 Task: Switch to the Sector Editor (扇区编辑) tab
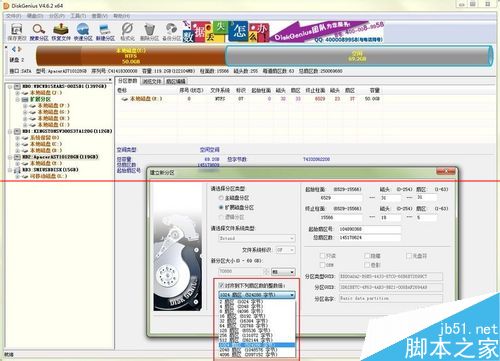click(176, 81)
